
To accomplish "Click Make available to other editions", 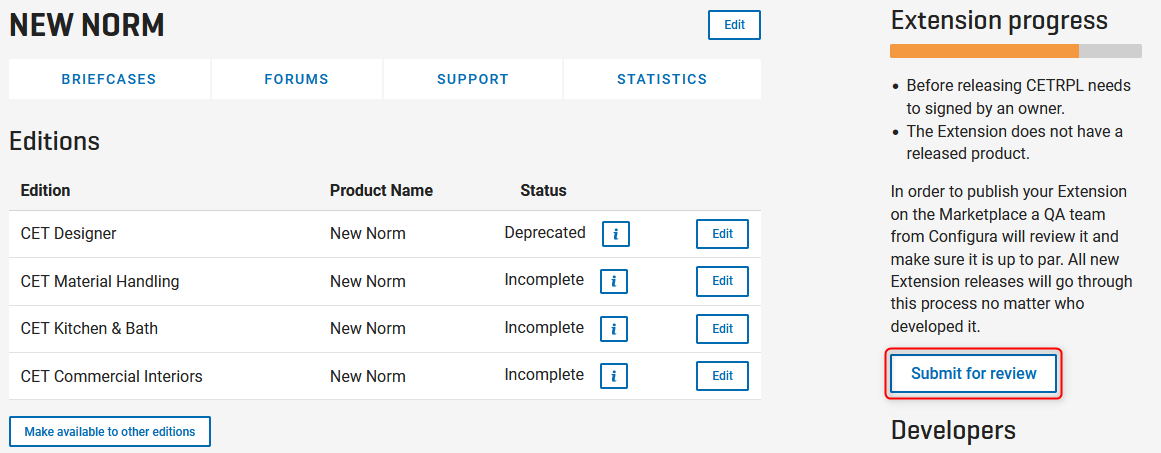I will 110,432.
